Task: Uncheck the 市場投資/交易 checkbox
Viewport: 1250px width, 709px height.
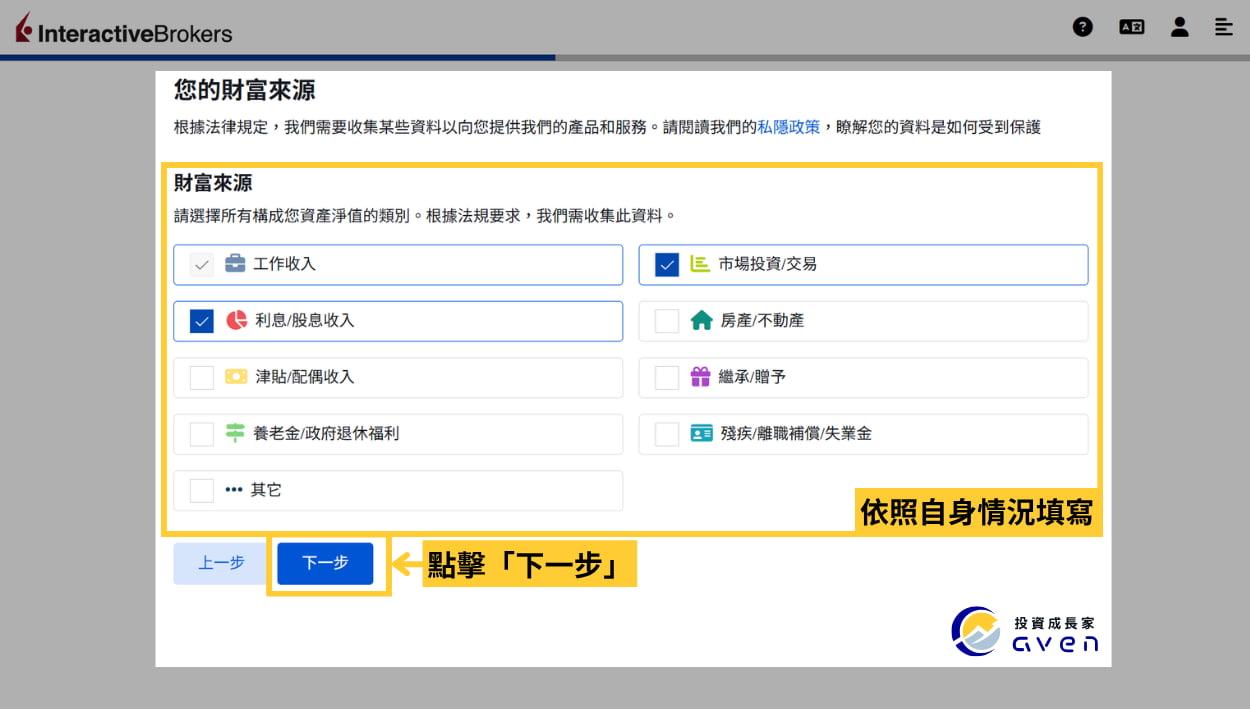Action: click(x=667, y=265)
